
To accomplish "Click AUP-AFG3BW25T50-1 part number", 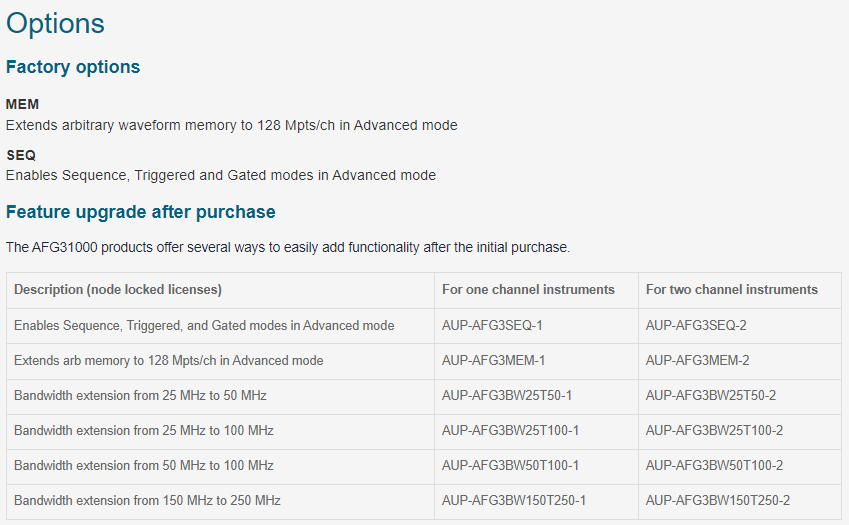I will click(507, 396).
